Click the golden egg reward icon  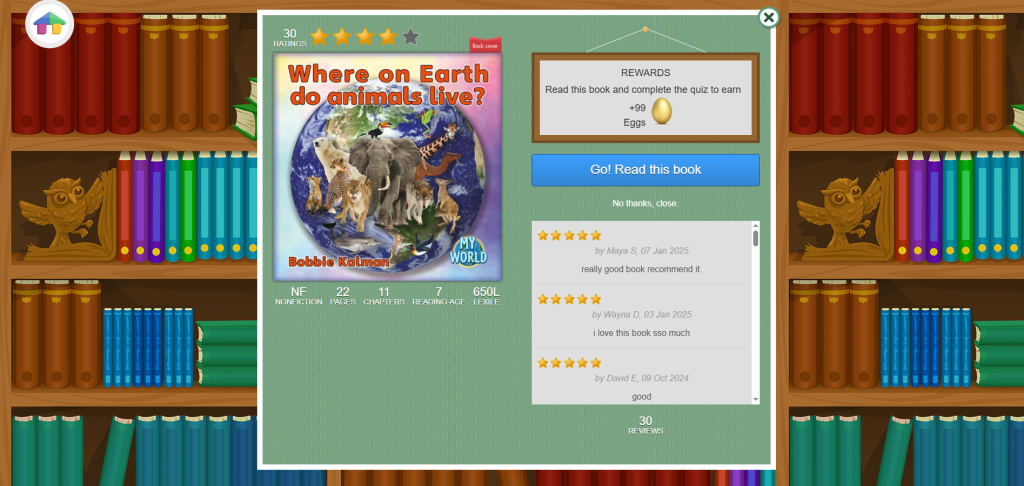pos(662,112)
